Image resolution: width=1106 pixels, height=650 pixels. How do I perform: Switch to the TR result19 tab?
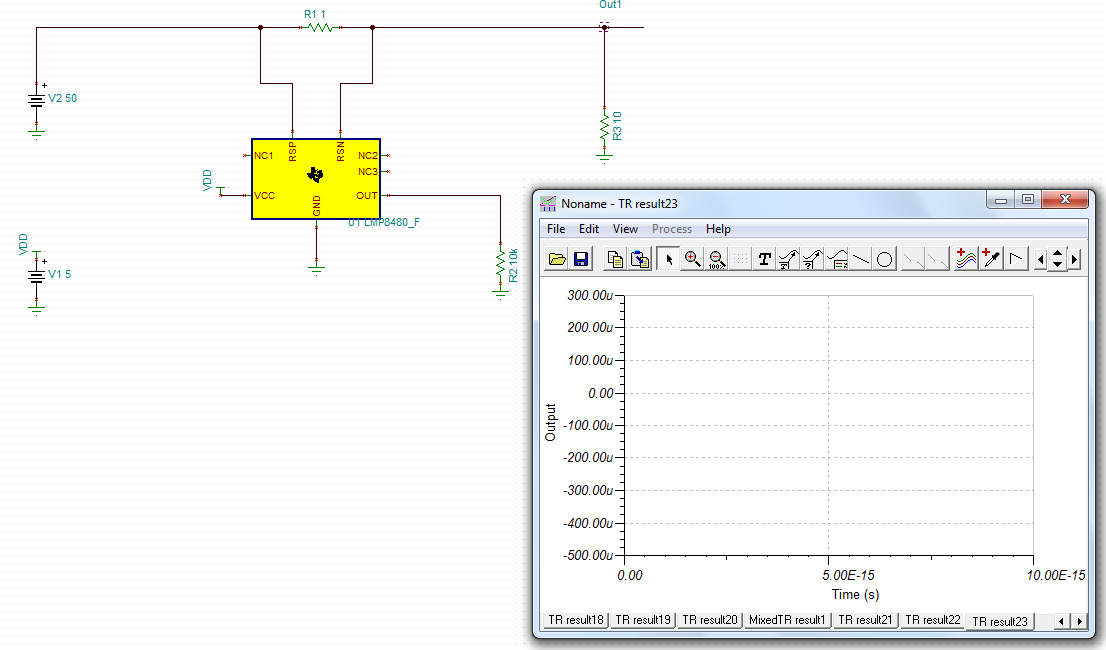click(643, 620)
